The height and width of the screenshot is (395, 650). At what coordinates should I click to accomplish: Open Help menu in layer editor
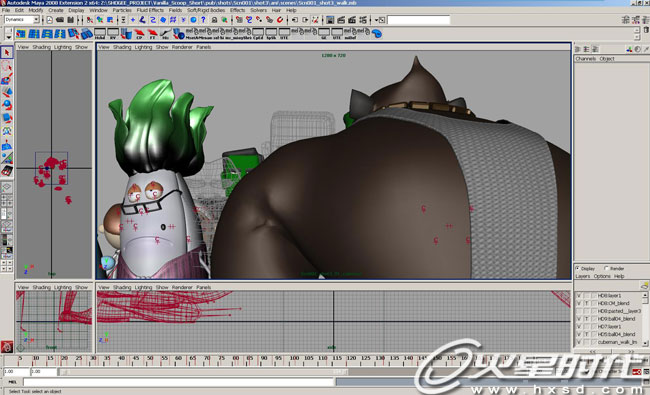[619, 276]
